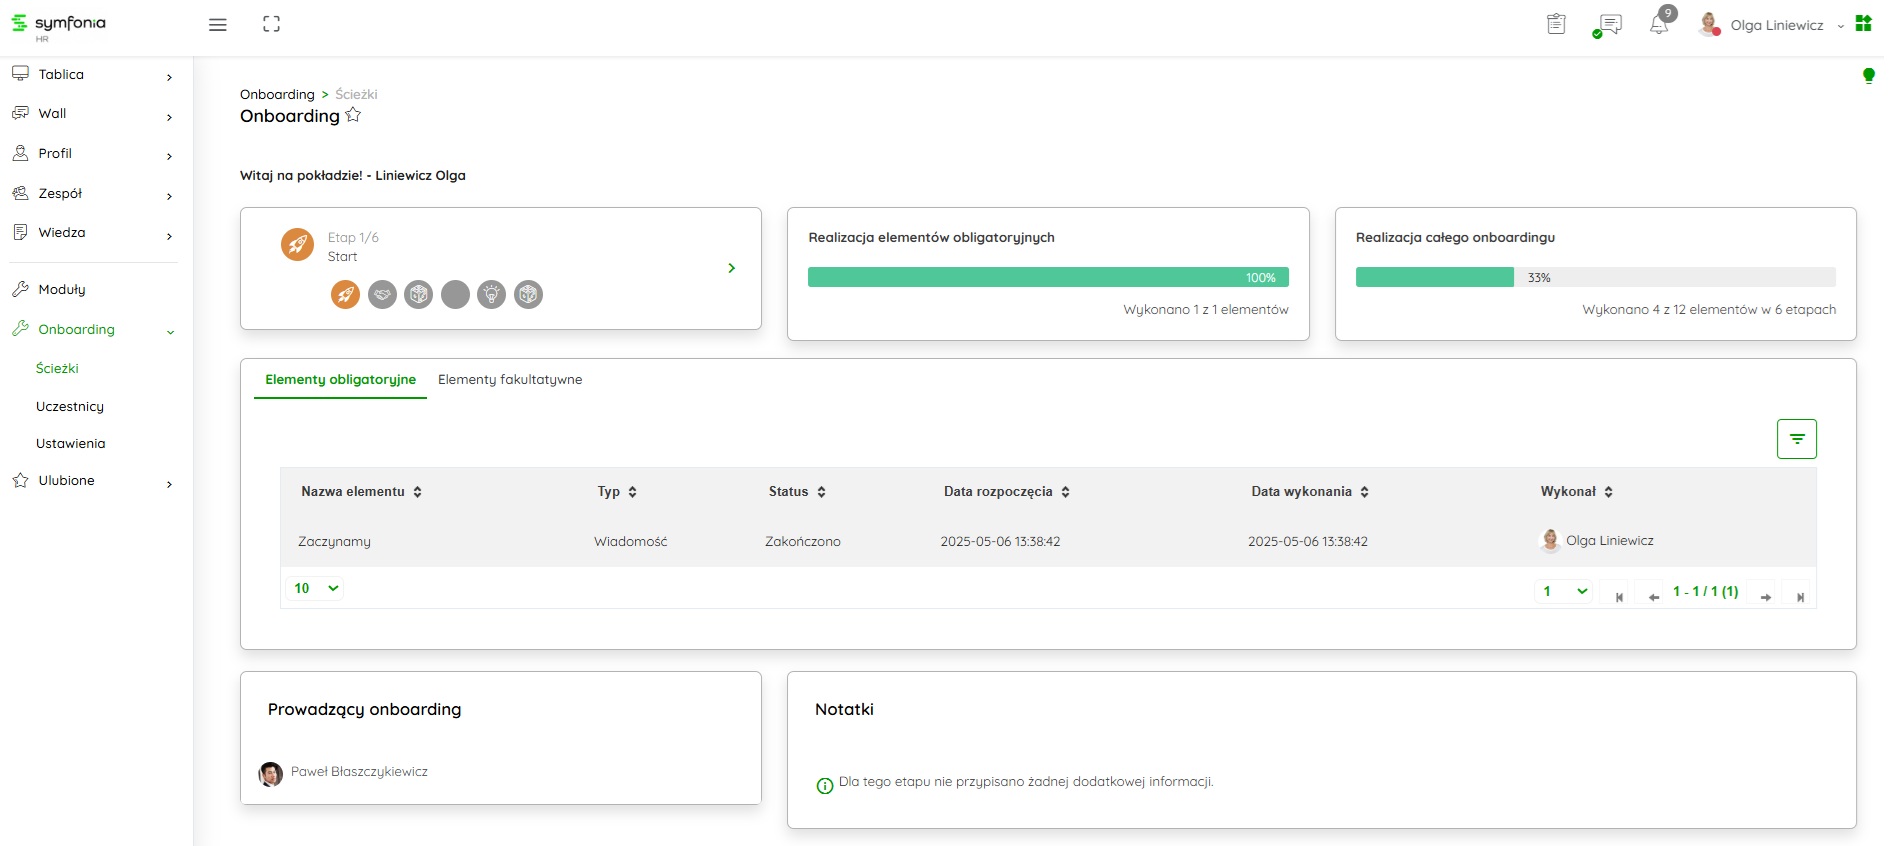This screenshot has width=1890, height=846.
Task: Click the Onboarding breadcrumb link
Action: click(x=277, y=95)
